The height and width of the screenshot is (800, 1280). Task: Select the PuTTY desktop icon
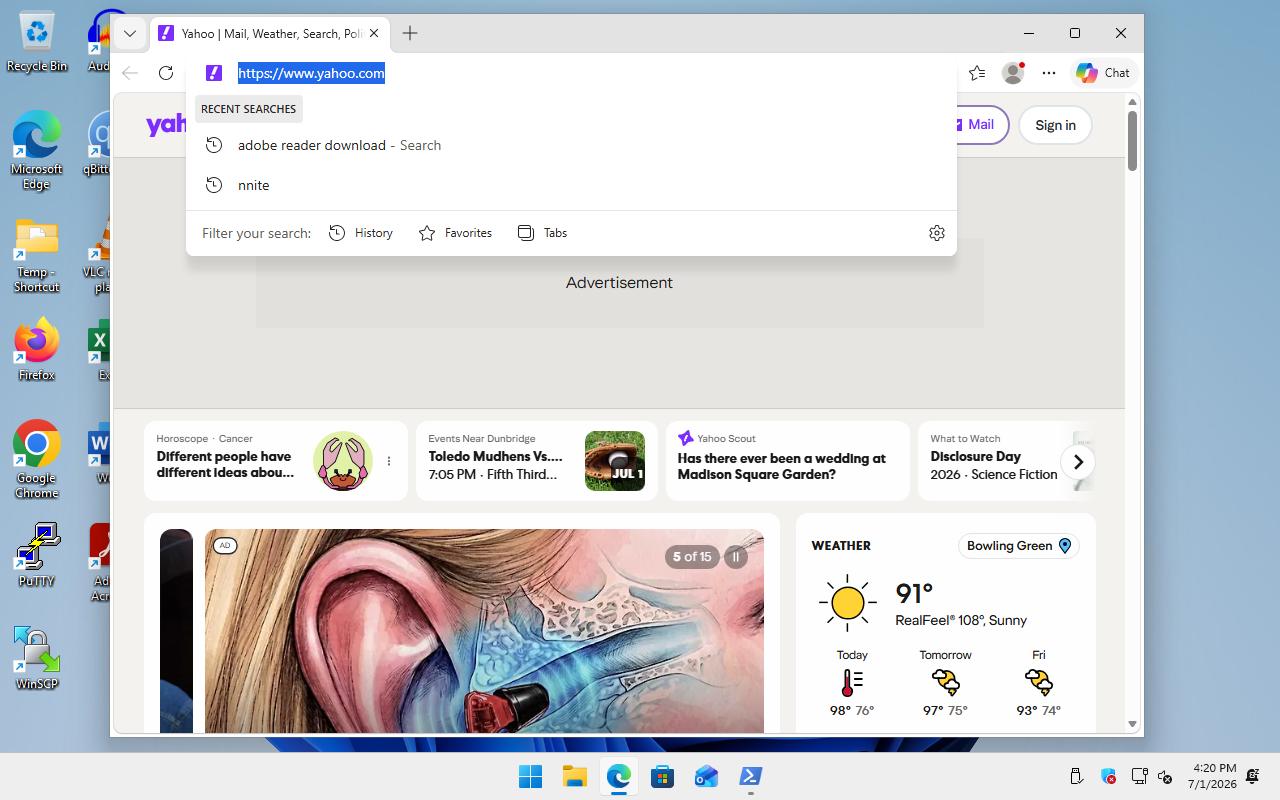point(37,555)
